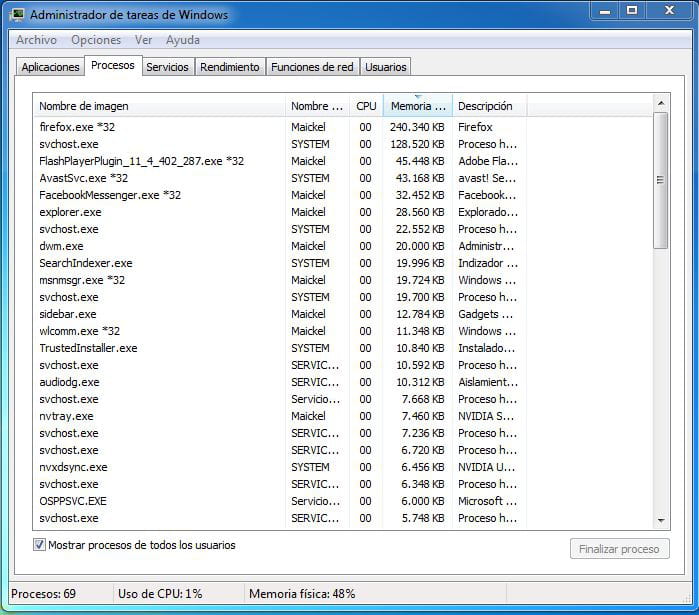Select the FlashPlayerPlugin_11_4_402_287.exe process
The image size is (699, 615).
tap(280, 161)
